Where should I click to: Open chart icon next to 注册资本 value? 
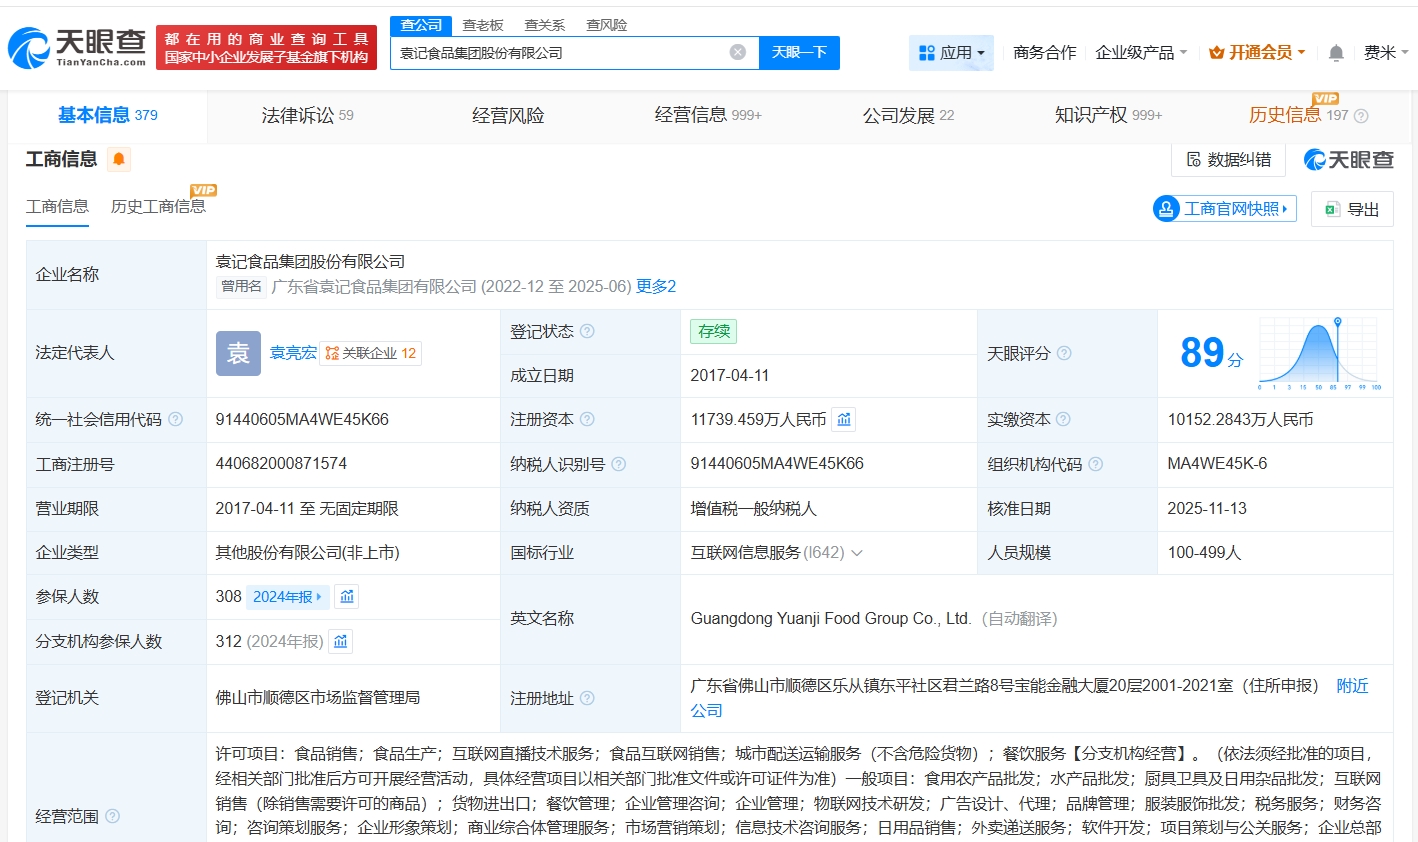click(844, 420)
